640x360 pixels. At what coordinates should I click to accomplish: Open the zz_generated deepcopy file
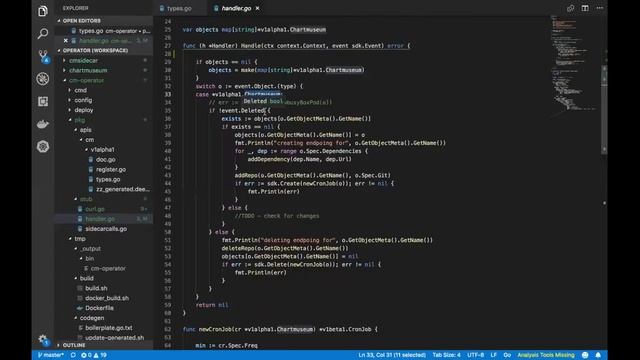(x=122, y=189)
